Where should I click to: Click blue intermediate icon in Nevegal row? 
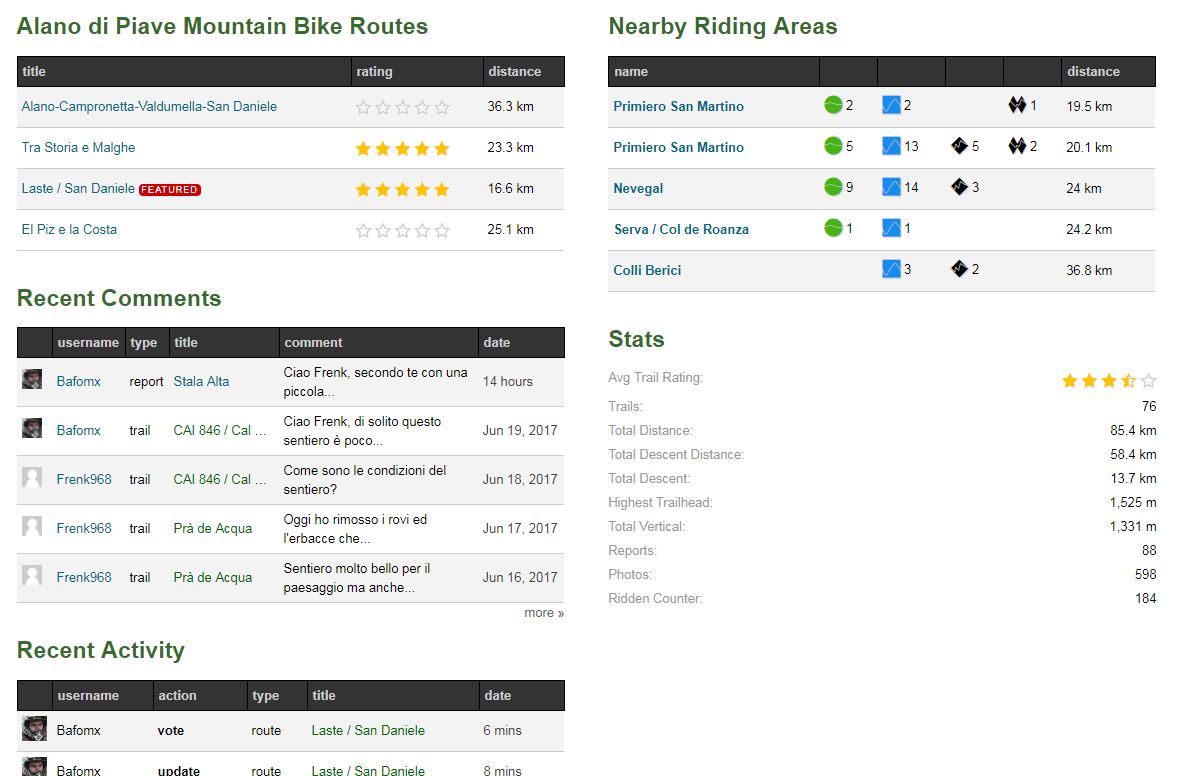891,187
